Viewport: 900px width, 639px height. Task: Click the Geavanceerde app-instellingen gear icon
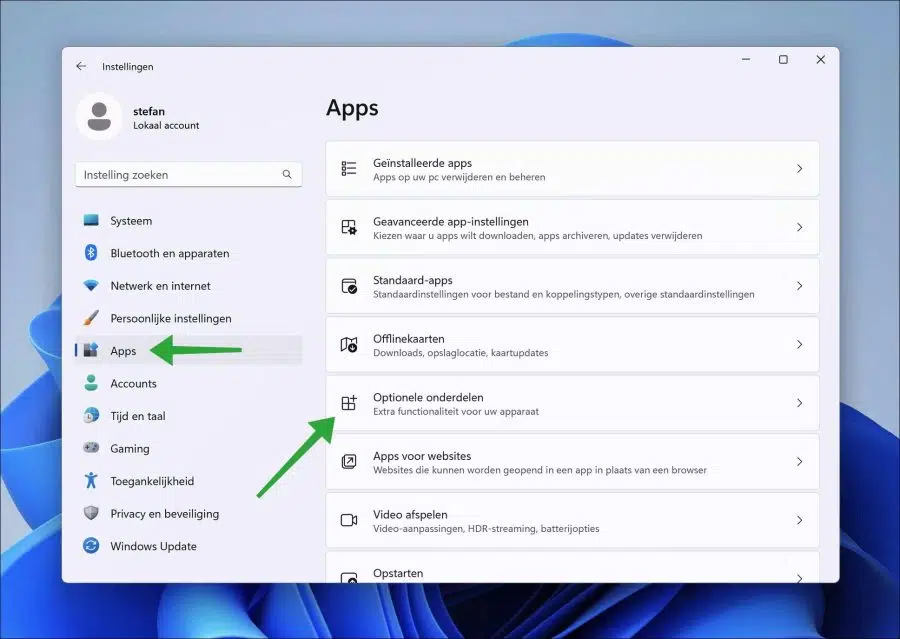click(x=349, y=227)
